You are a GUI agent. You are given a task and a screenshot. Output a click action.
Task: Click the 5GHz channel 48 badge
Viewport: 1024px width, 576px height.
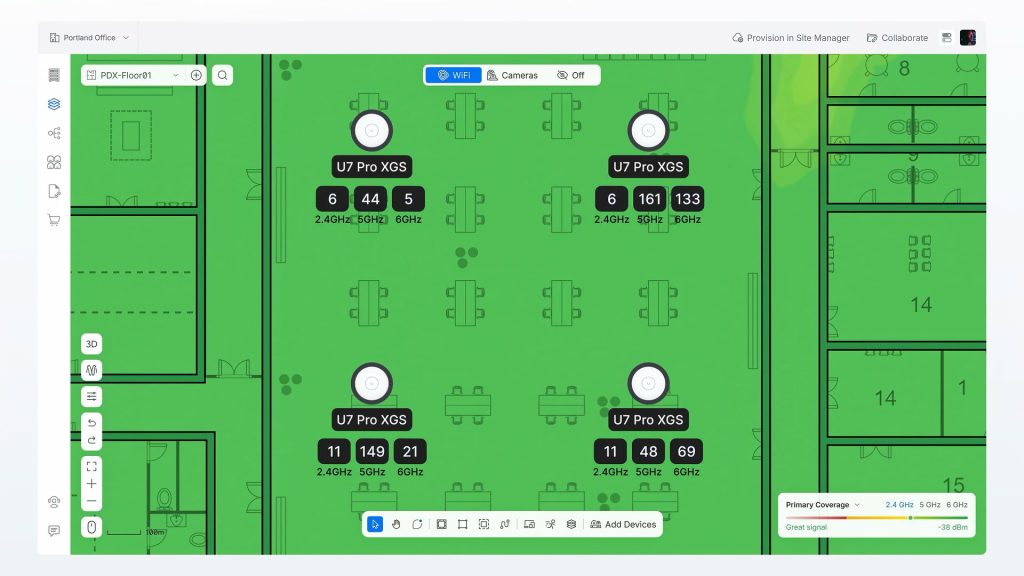(648, 451)
